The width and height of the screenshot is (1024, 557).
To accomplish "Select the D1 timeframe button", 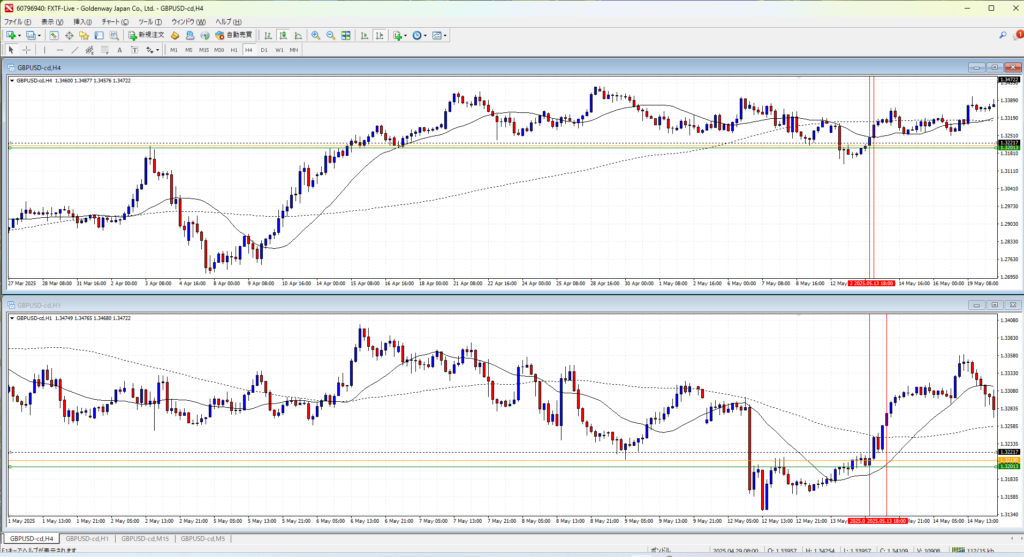I will pos(264,49).
